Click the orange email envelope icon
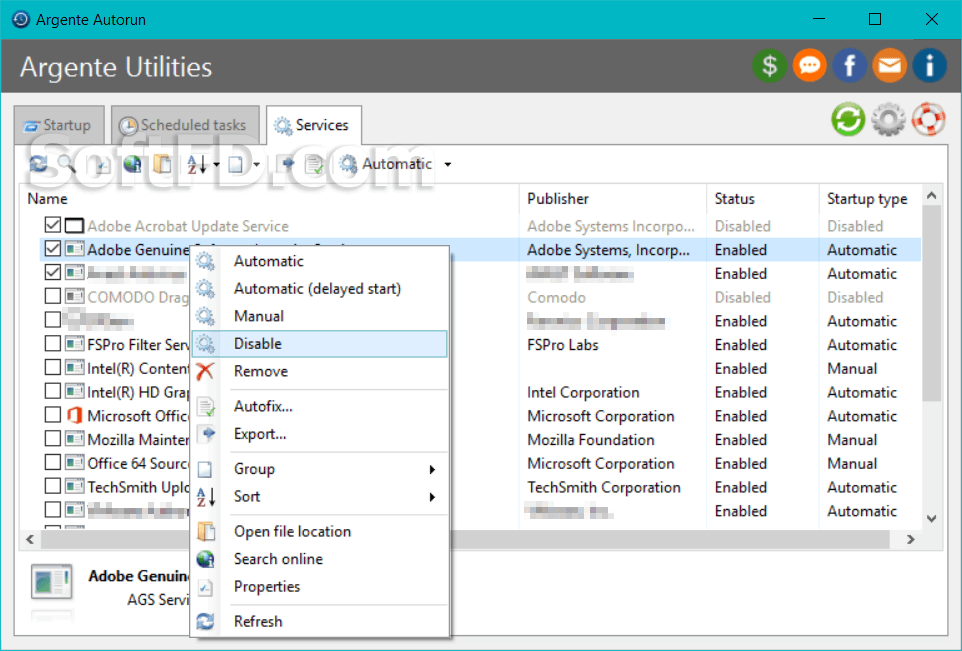This screenshot has width=962, height=651. pos(890,65)
